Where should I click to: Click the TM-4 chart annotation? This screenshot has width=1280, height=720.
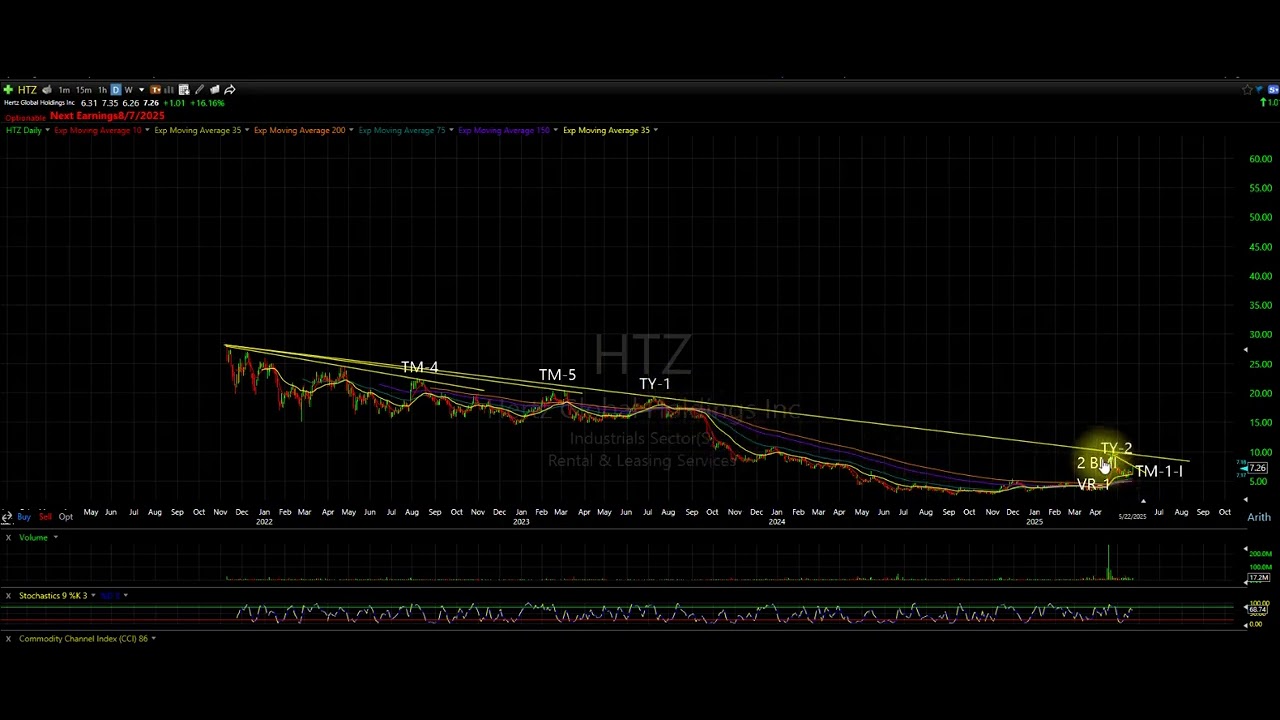tap(419, 368)
